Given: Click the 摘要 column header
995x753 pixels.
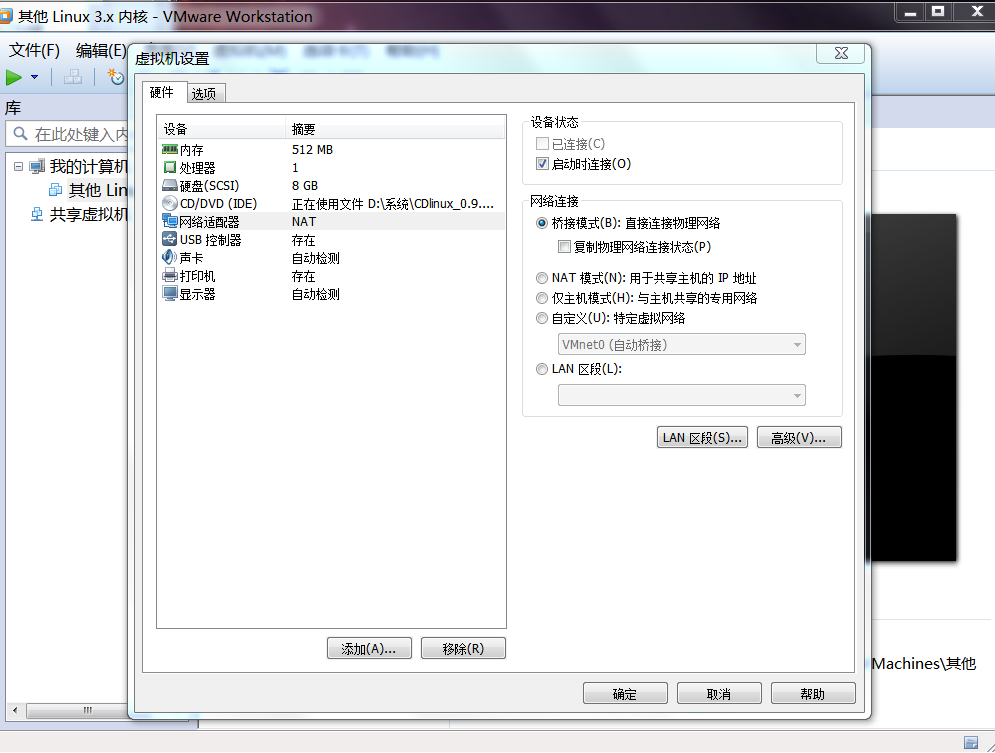Looking at the screenshot, I should coord(395,129).
